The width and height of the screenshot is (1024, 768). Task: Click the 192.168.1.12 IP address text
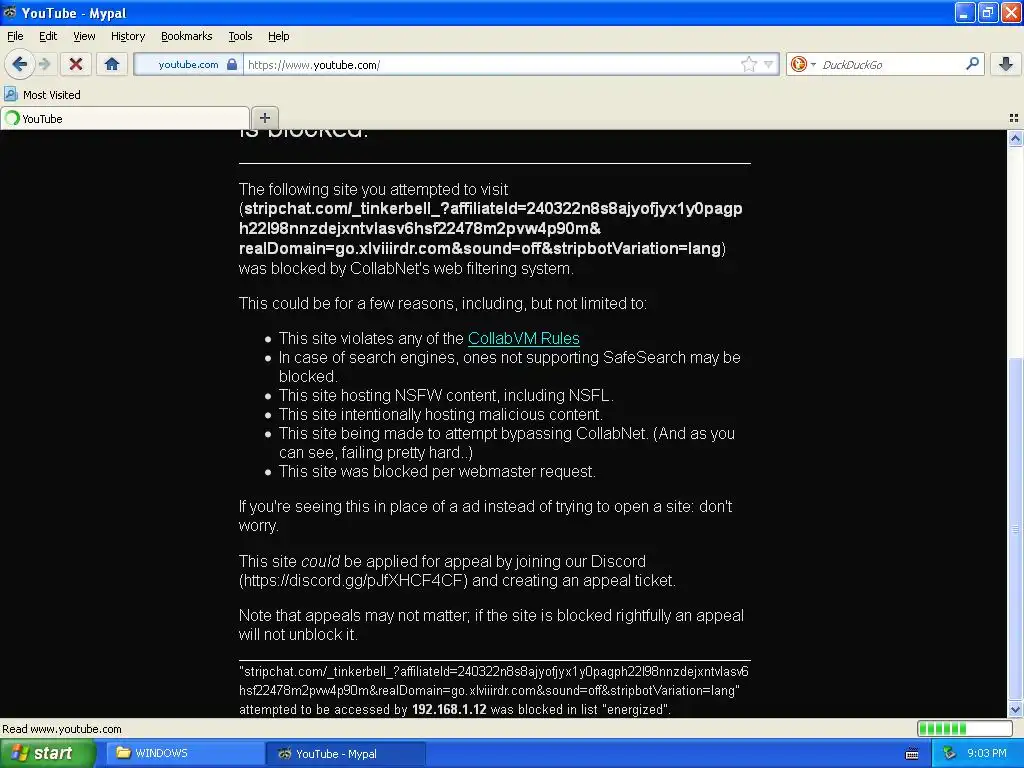[449, 709]
